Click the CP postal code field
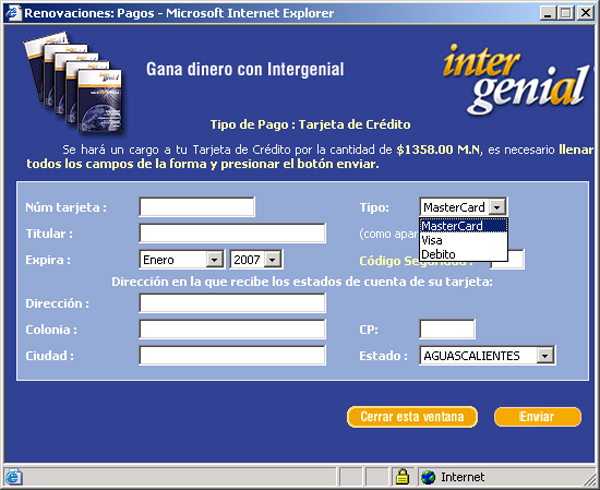The width and height of the screenshot is (600, 490). [x=447, y=329]
